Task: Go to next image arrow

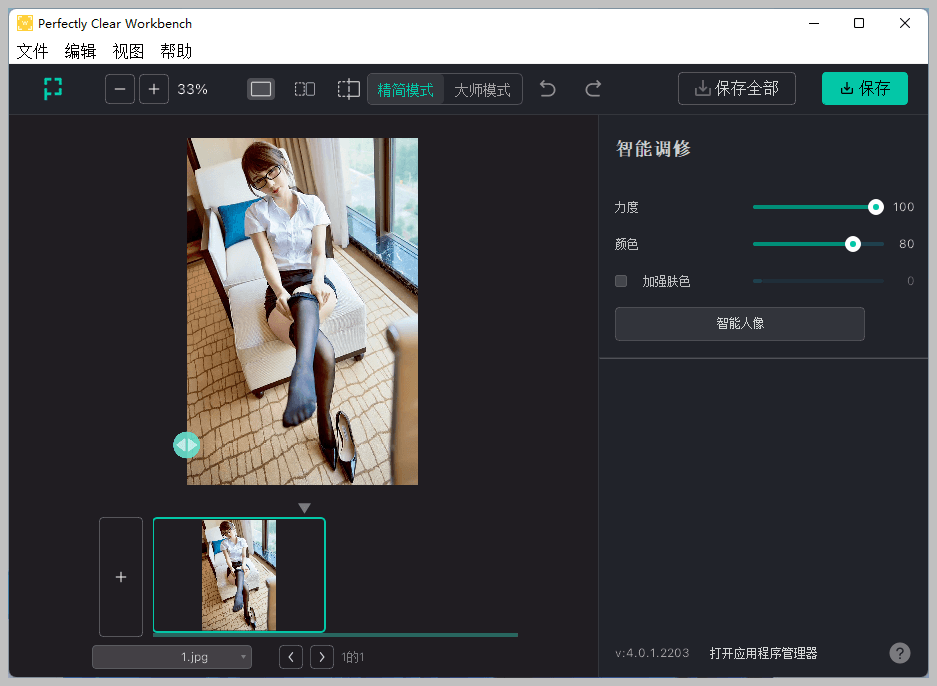Action: coord(322,657)
